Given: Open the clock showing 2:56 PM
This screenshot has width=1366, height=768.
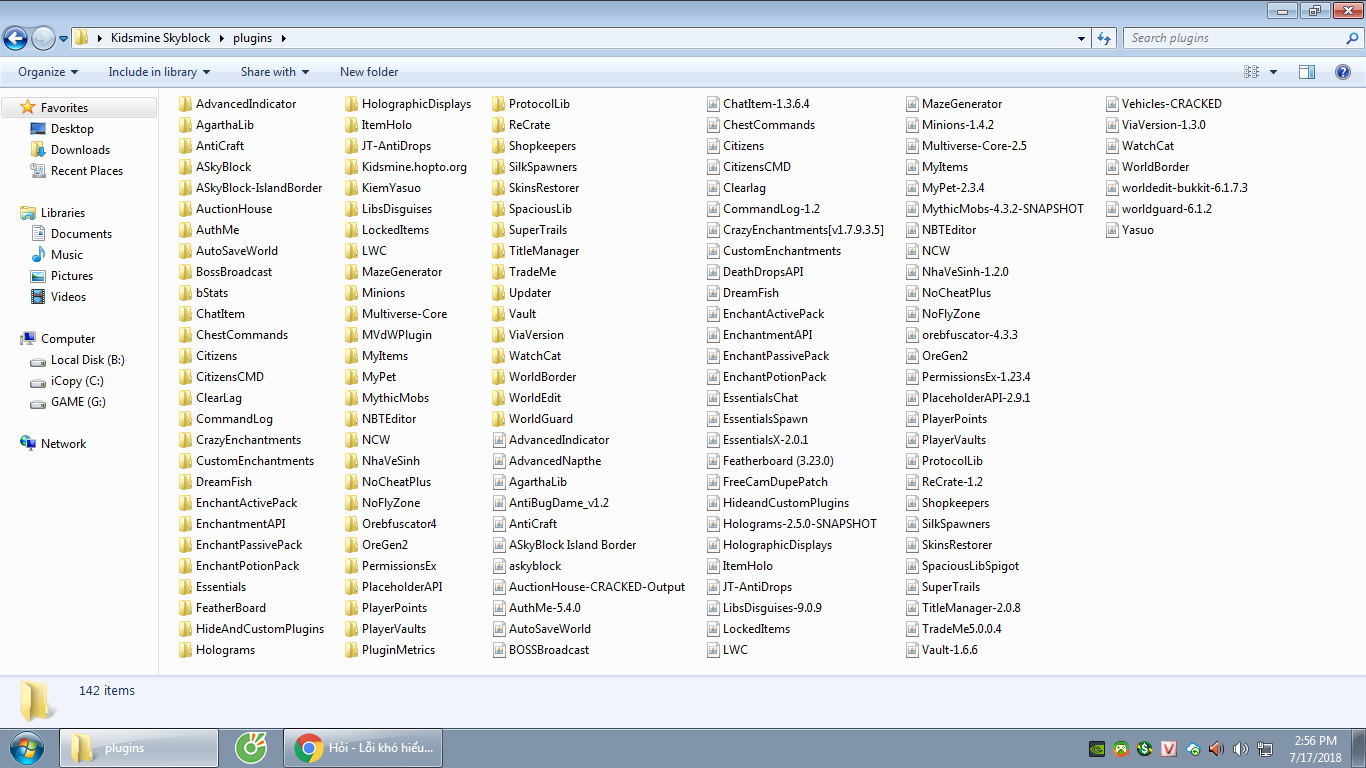Looking at the screenshot, I should (x=1315, y=748).
